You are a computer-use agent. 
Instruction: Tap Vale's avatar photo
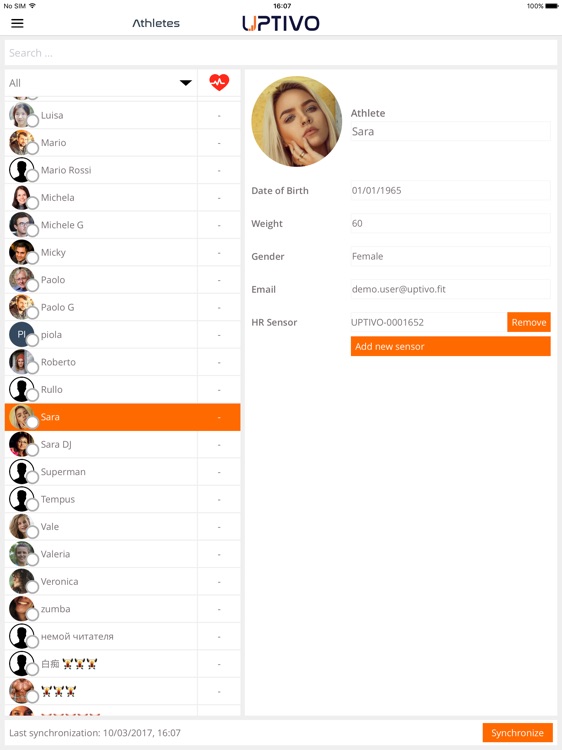22,527
